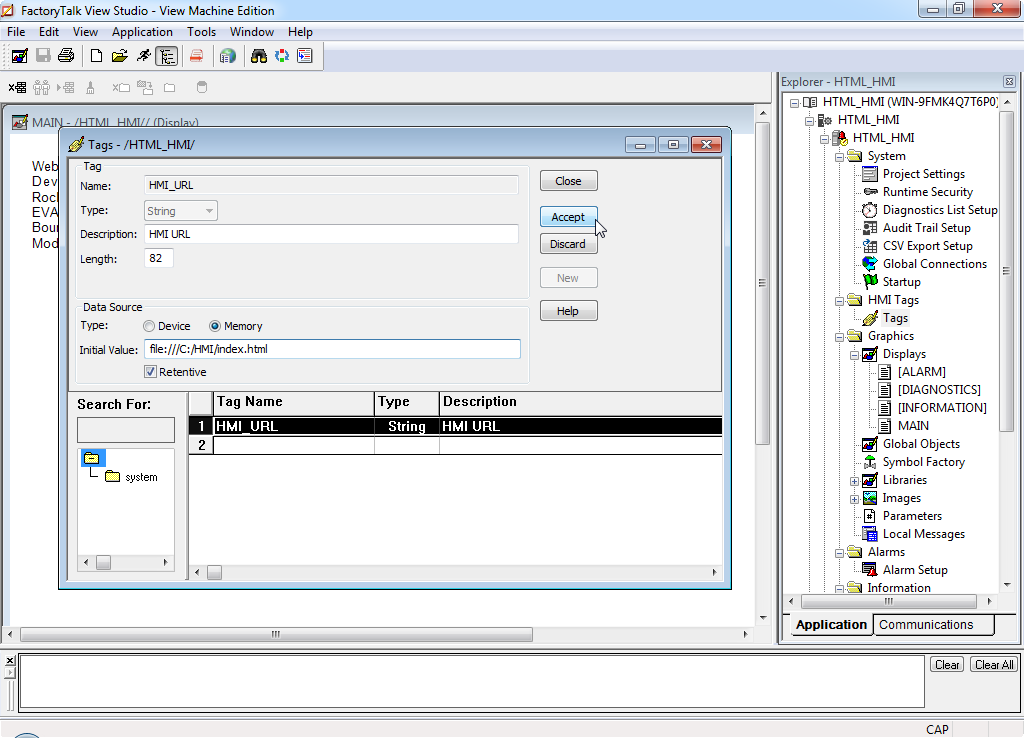1024x738 pixels.
Task: Open Diagnostics List Setup stopwatch item
Action: (x=940, y=210)
